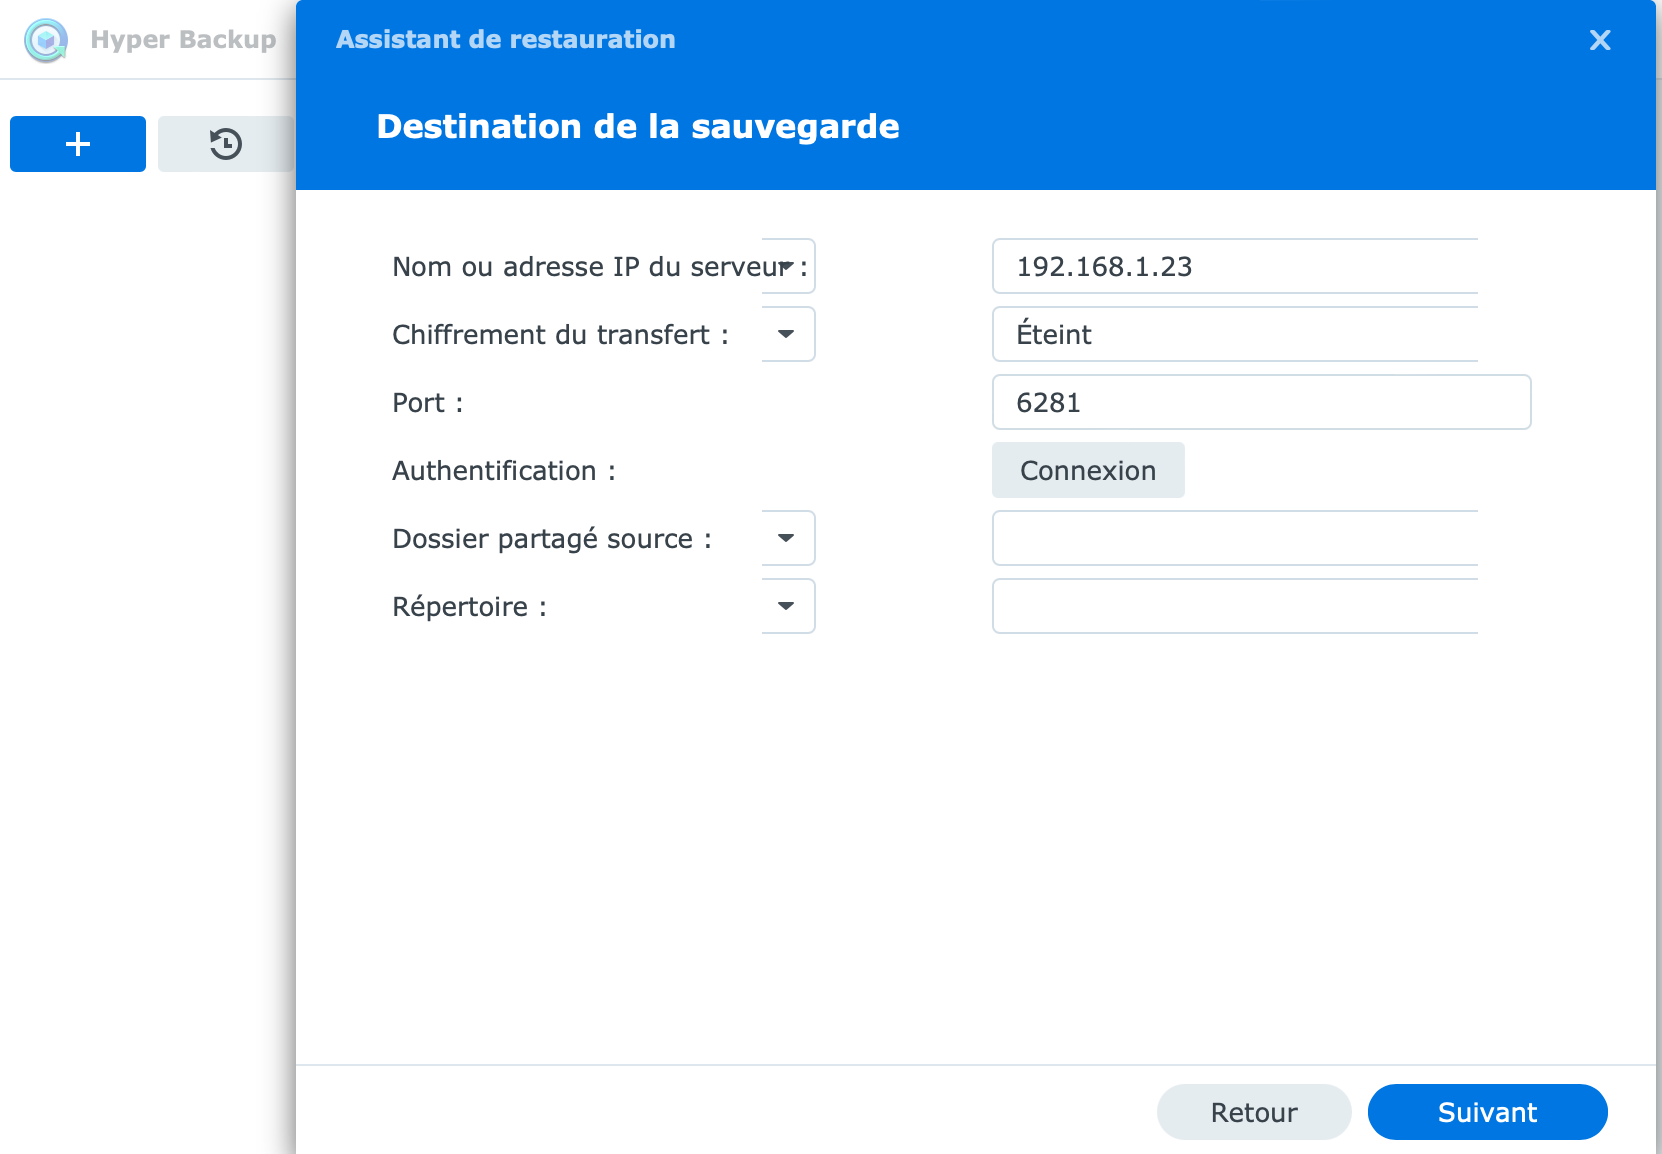The height and width of the screenshot is (1154, 1662).
Task: Go back with the Retour button
Action: pos(1254,1112)
